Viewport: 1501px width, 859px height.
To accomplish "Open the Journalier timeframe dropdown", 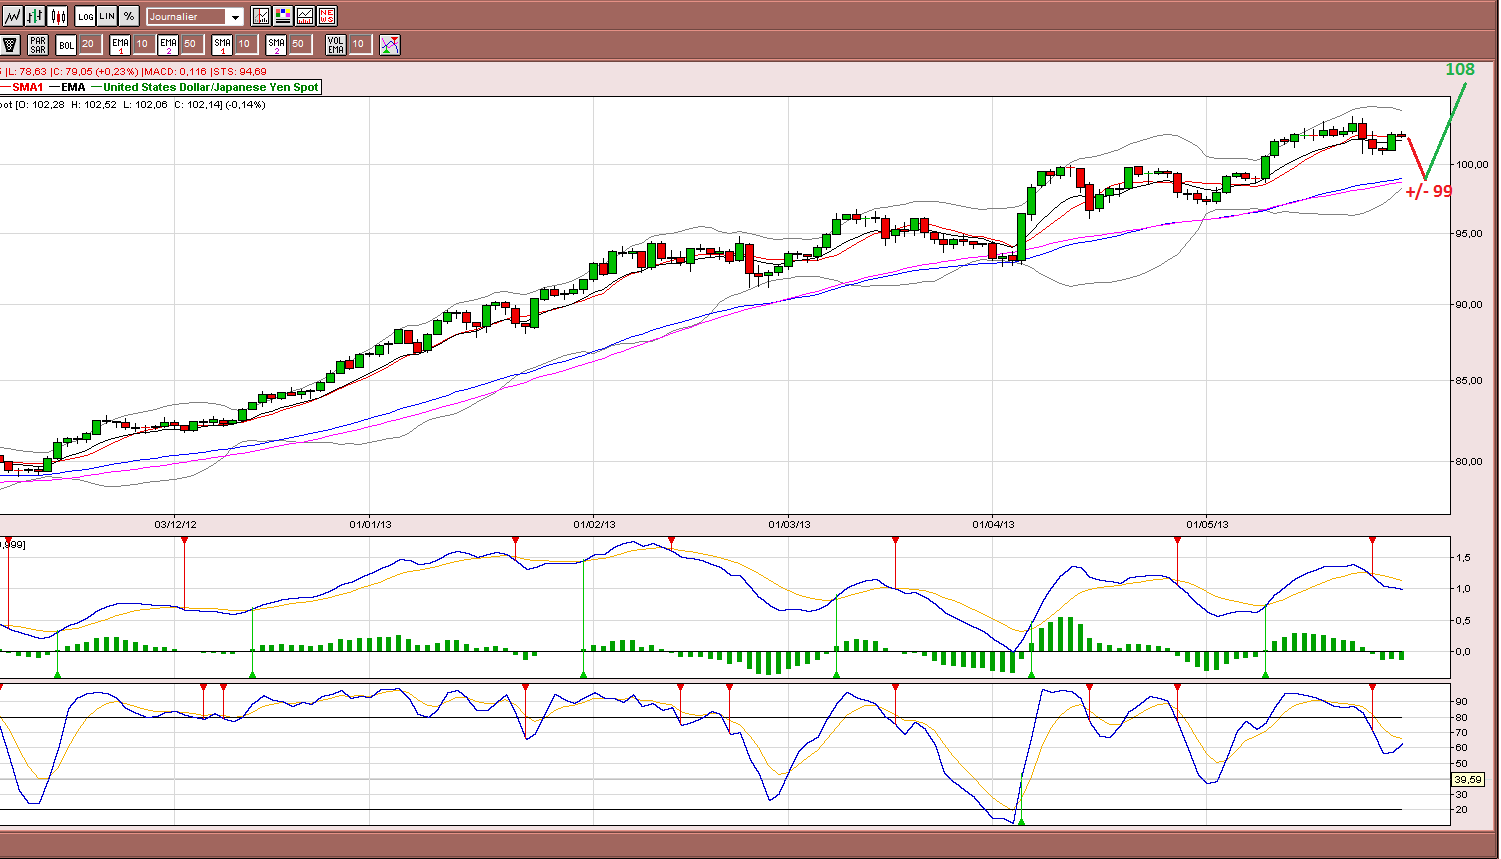I will coord(195,16).
